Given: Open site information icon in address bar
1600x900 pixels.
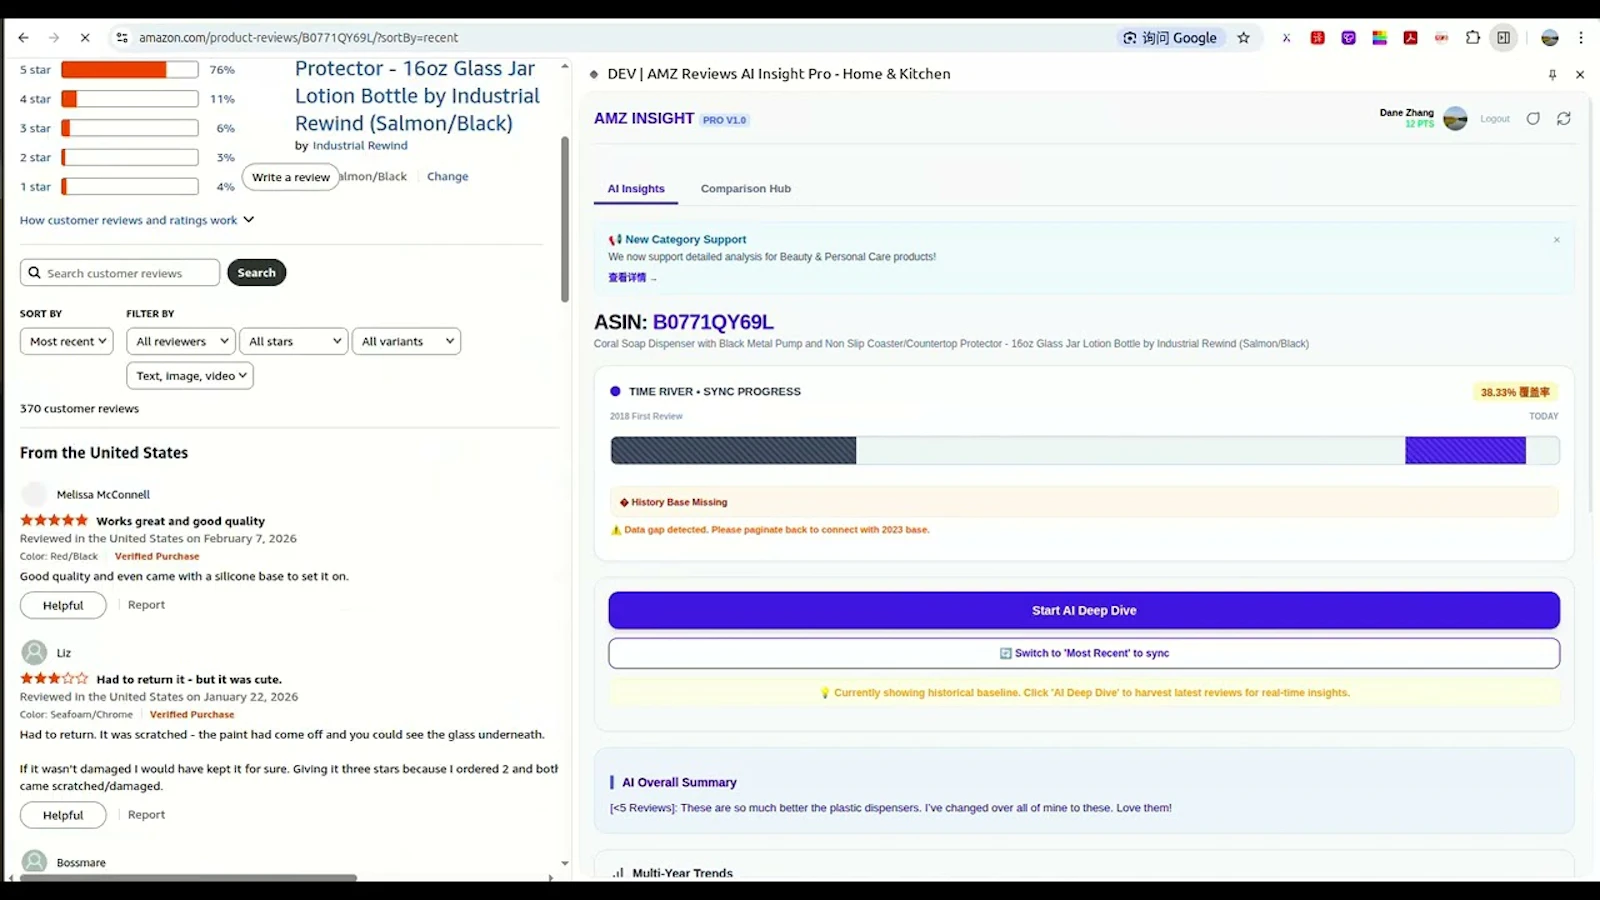Looking at the screenshot, I should (x=122, y=38).
